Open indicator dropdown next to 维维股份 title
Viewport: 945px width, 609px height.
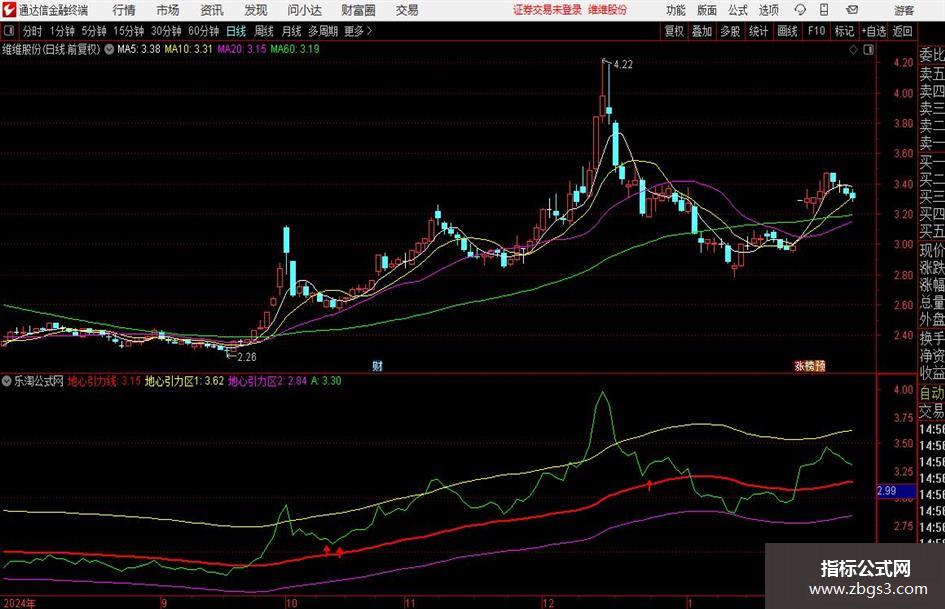(x=109, y=49)
